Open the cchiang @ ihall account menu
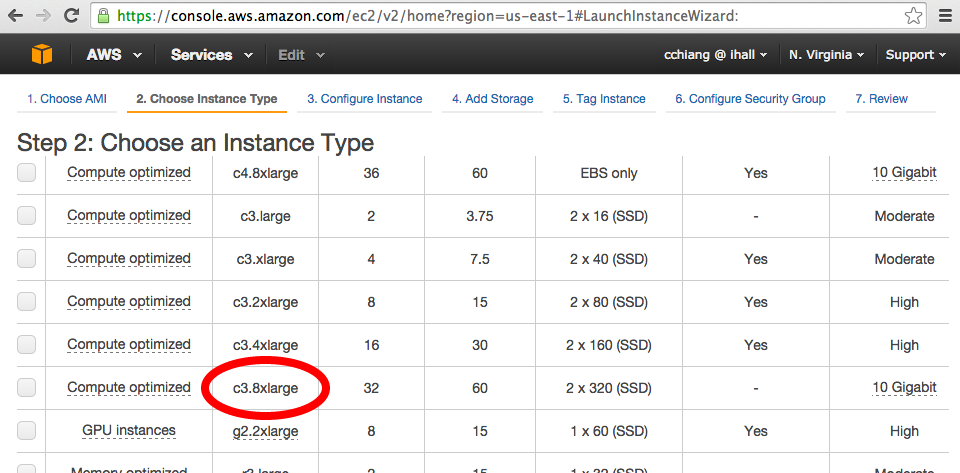This screenshot has width=960, height=473. 716,55
